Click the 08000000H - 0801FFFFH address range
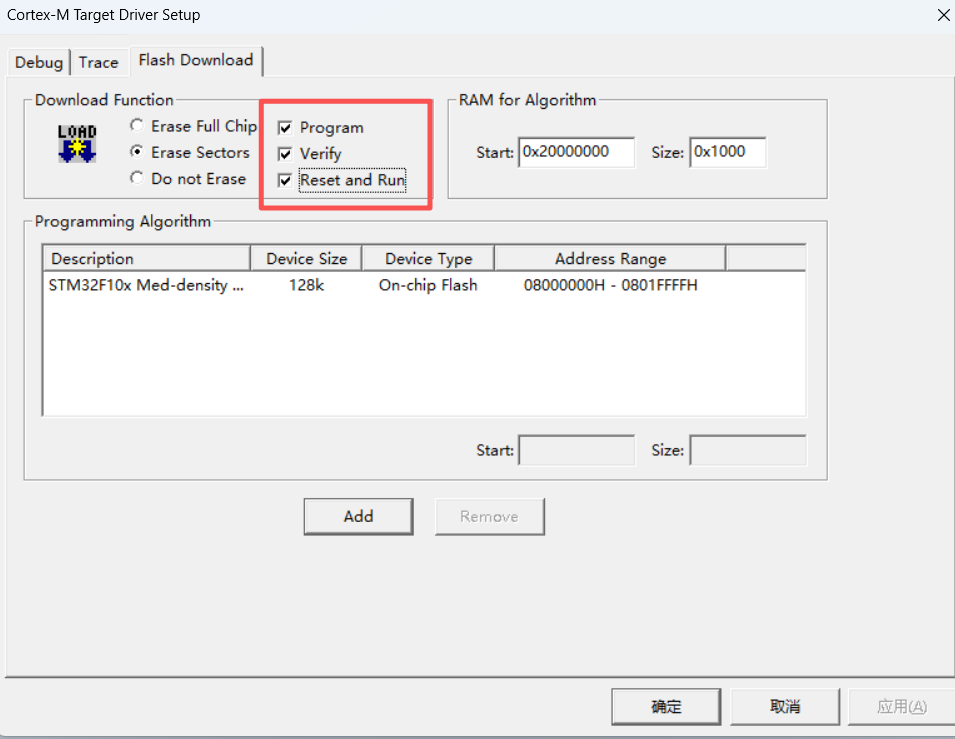 pos(610,285)
